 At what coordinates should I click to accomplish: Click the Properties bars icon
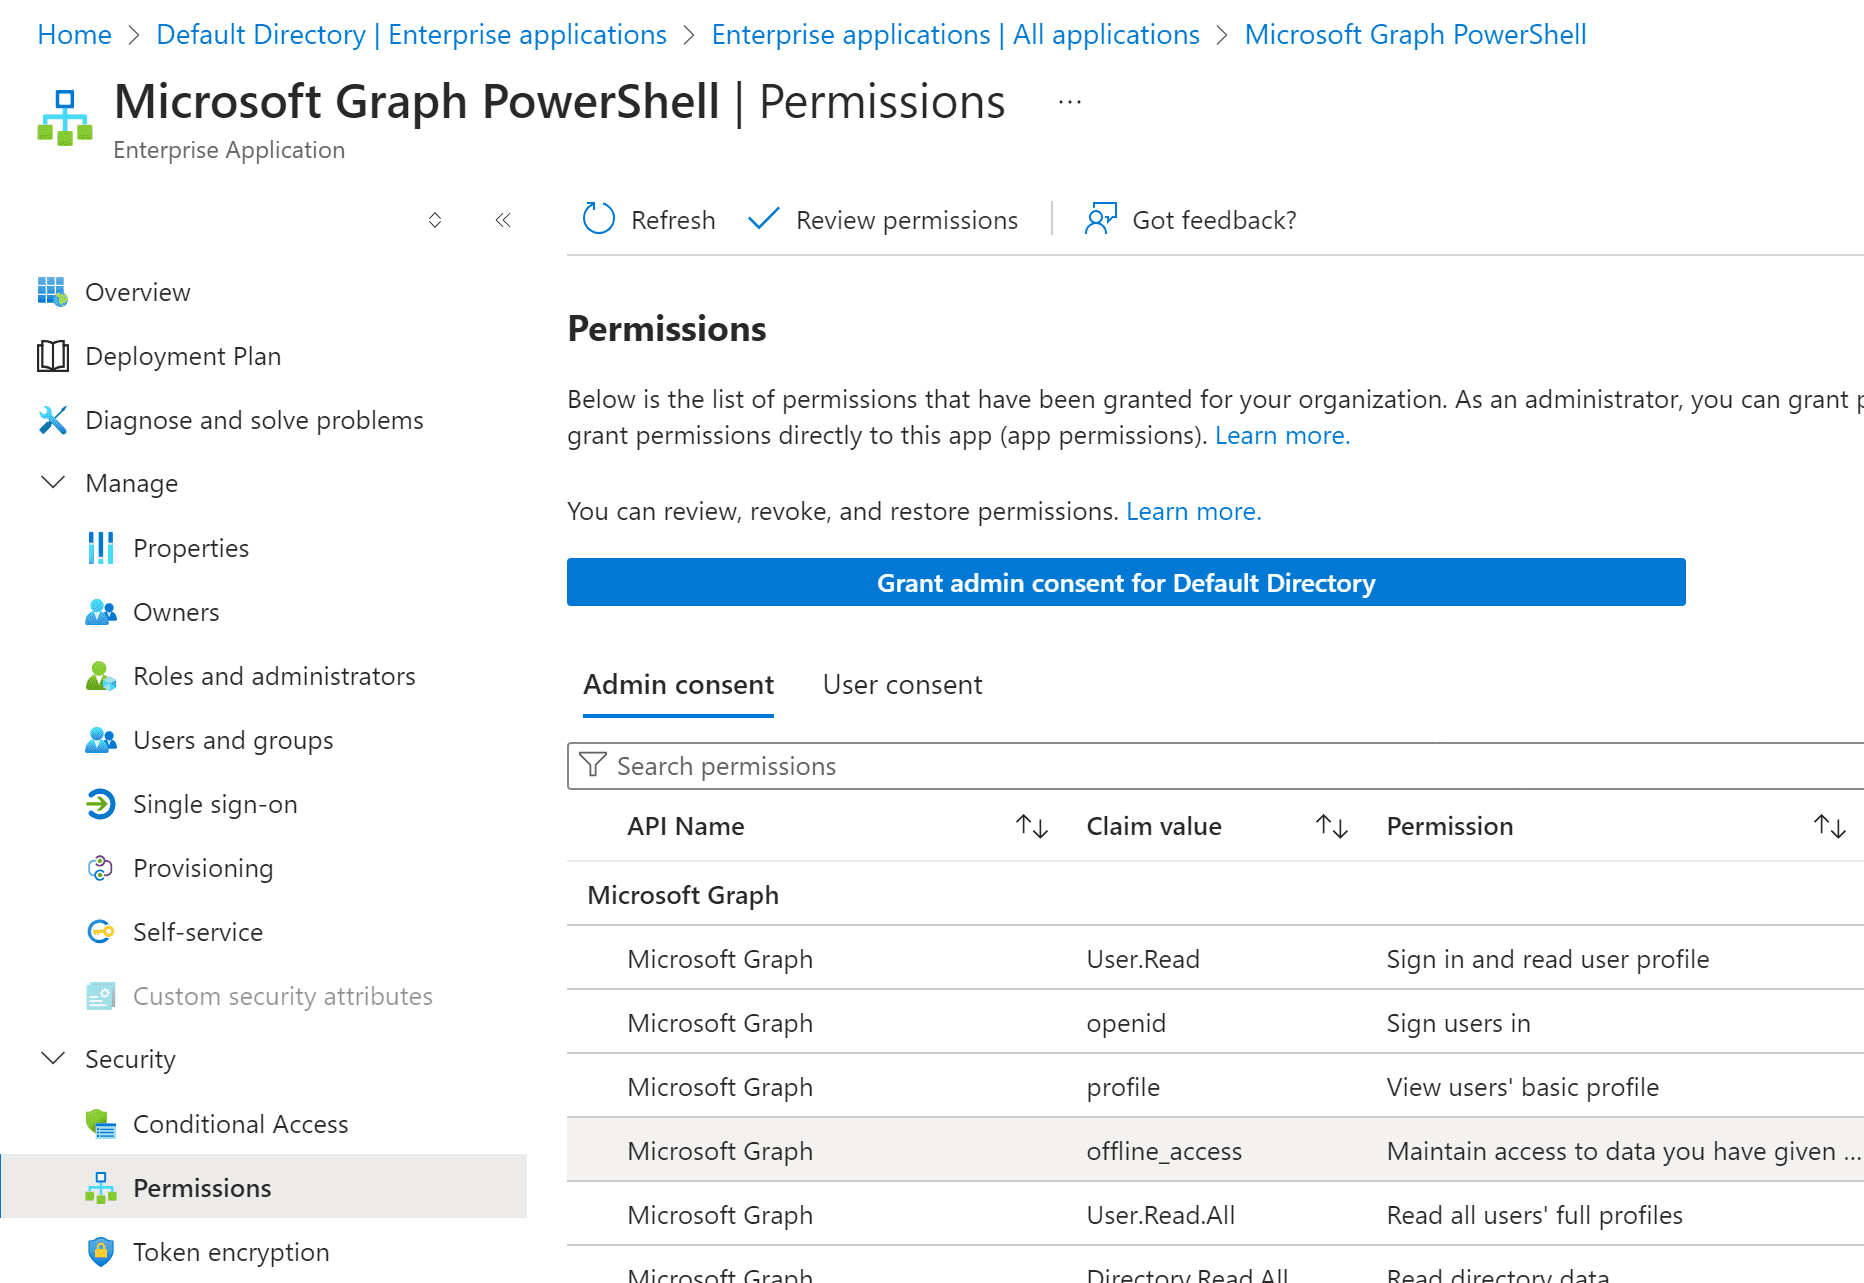(x=100, y=548)
